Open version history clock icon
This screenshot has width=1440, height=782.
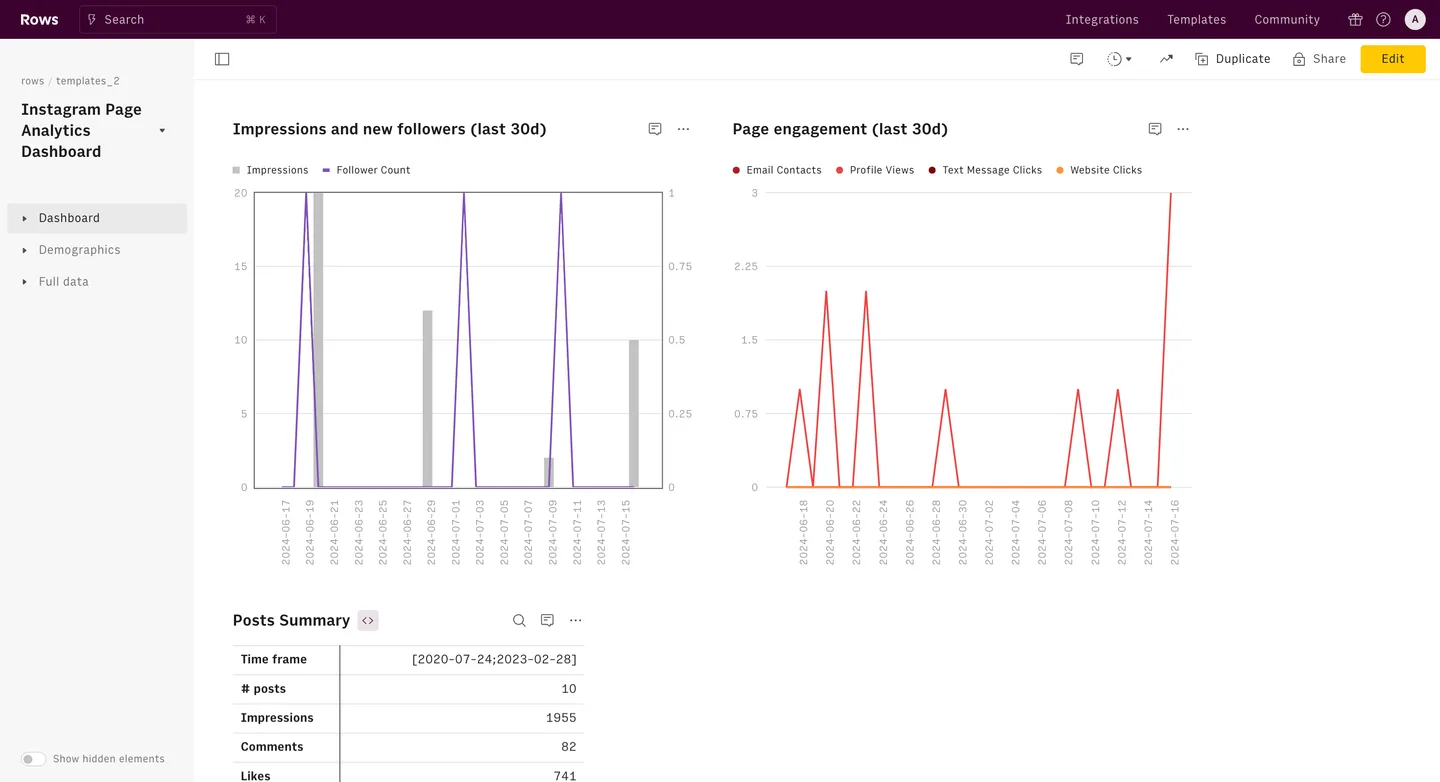(x=1119, y=59)
